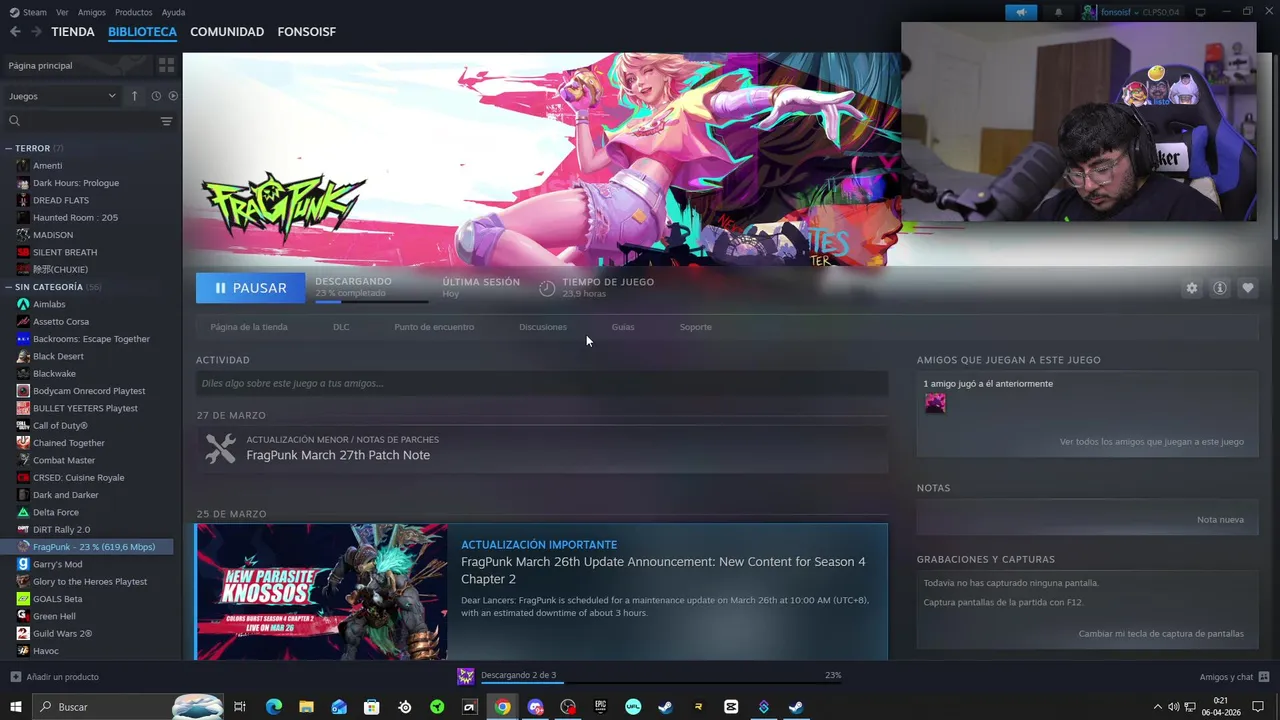Add FragPunk to favorites heart
Image resolution: width=1280 pixels, height=720 pixels.
1247,288
